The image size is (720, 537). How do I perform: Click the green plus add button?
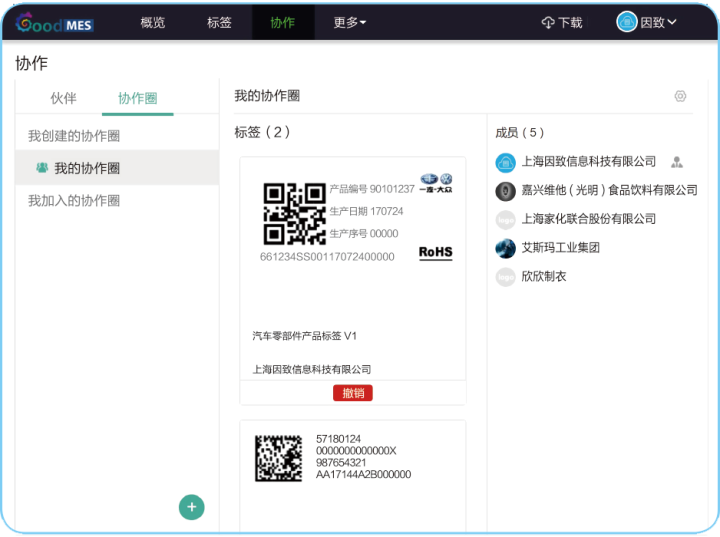pos(191,507)
